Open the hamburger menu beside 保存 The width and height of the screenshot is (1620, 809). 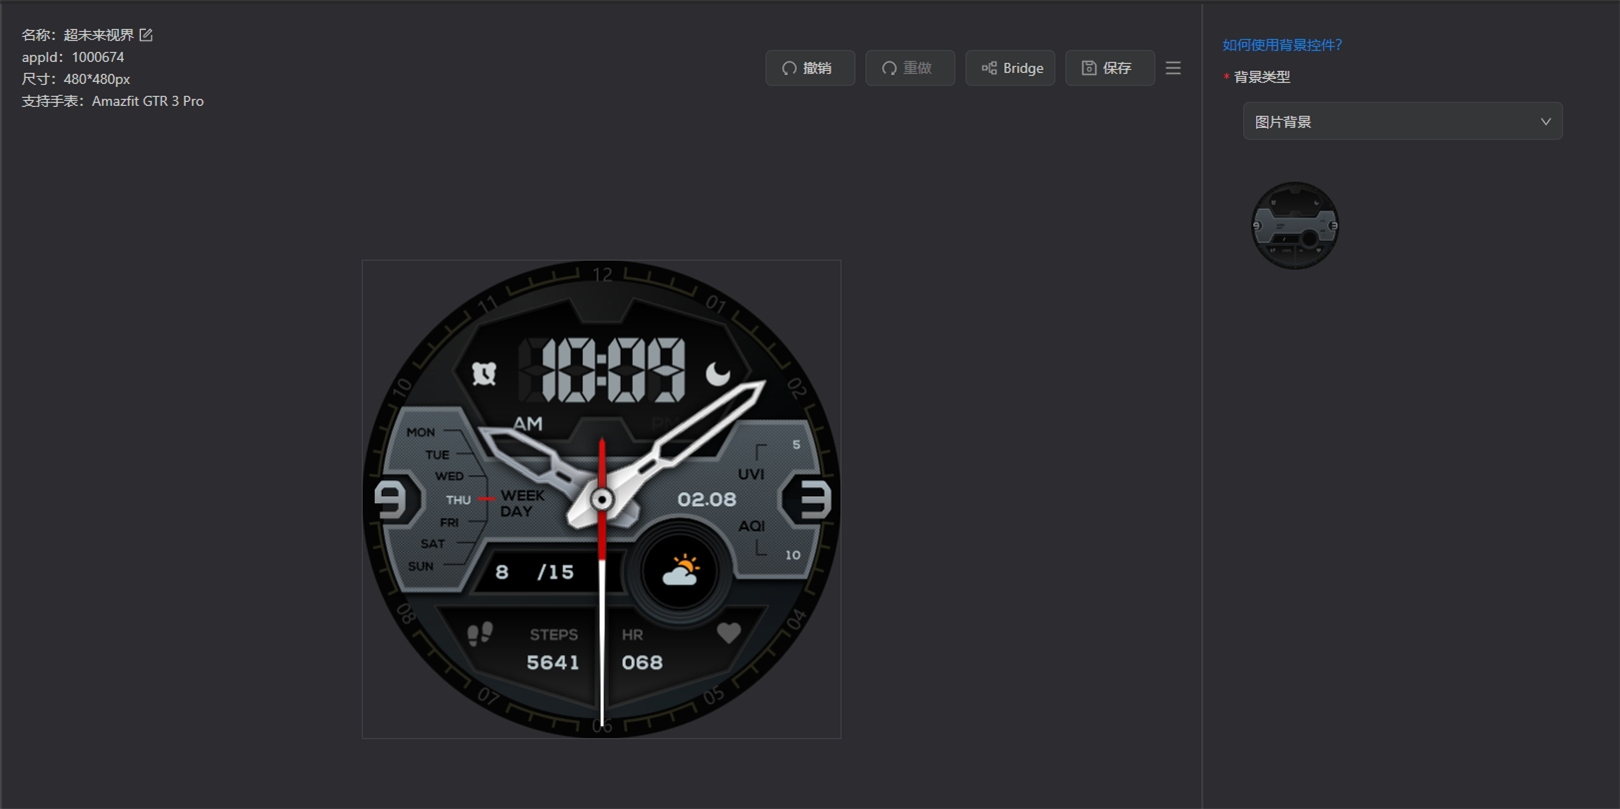click(1173, 68)
